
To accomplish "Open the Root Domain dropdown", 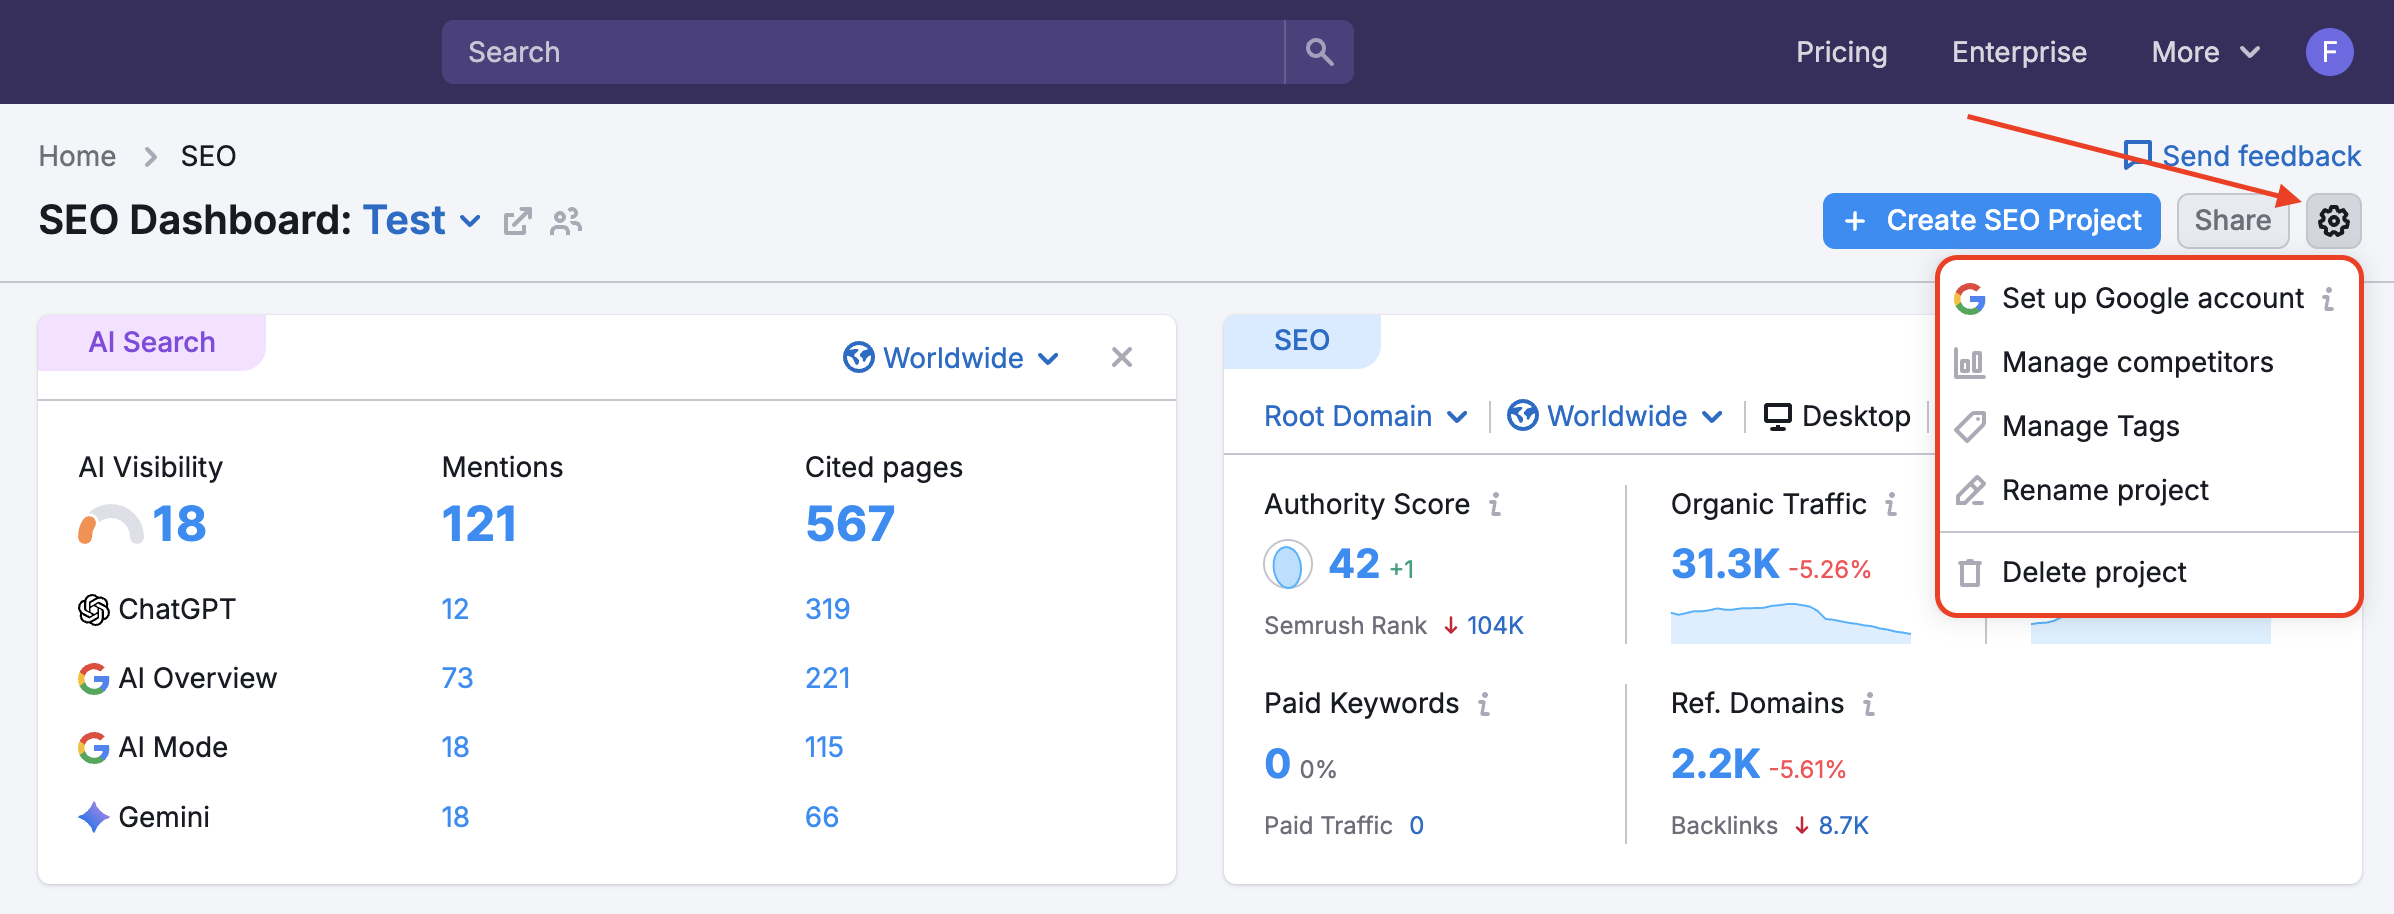I will [x=1365, y=415].
